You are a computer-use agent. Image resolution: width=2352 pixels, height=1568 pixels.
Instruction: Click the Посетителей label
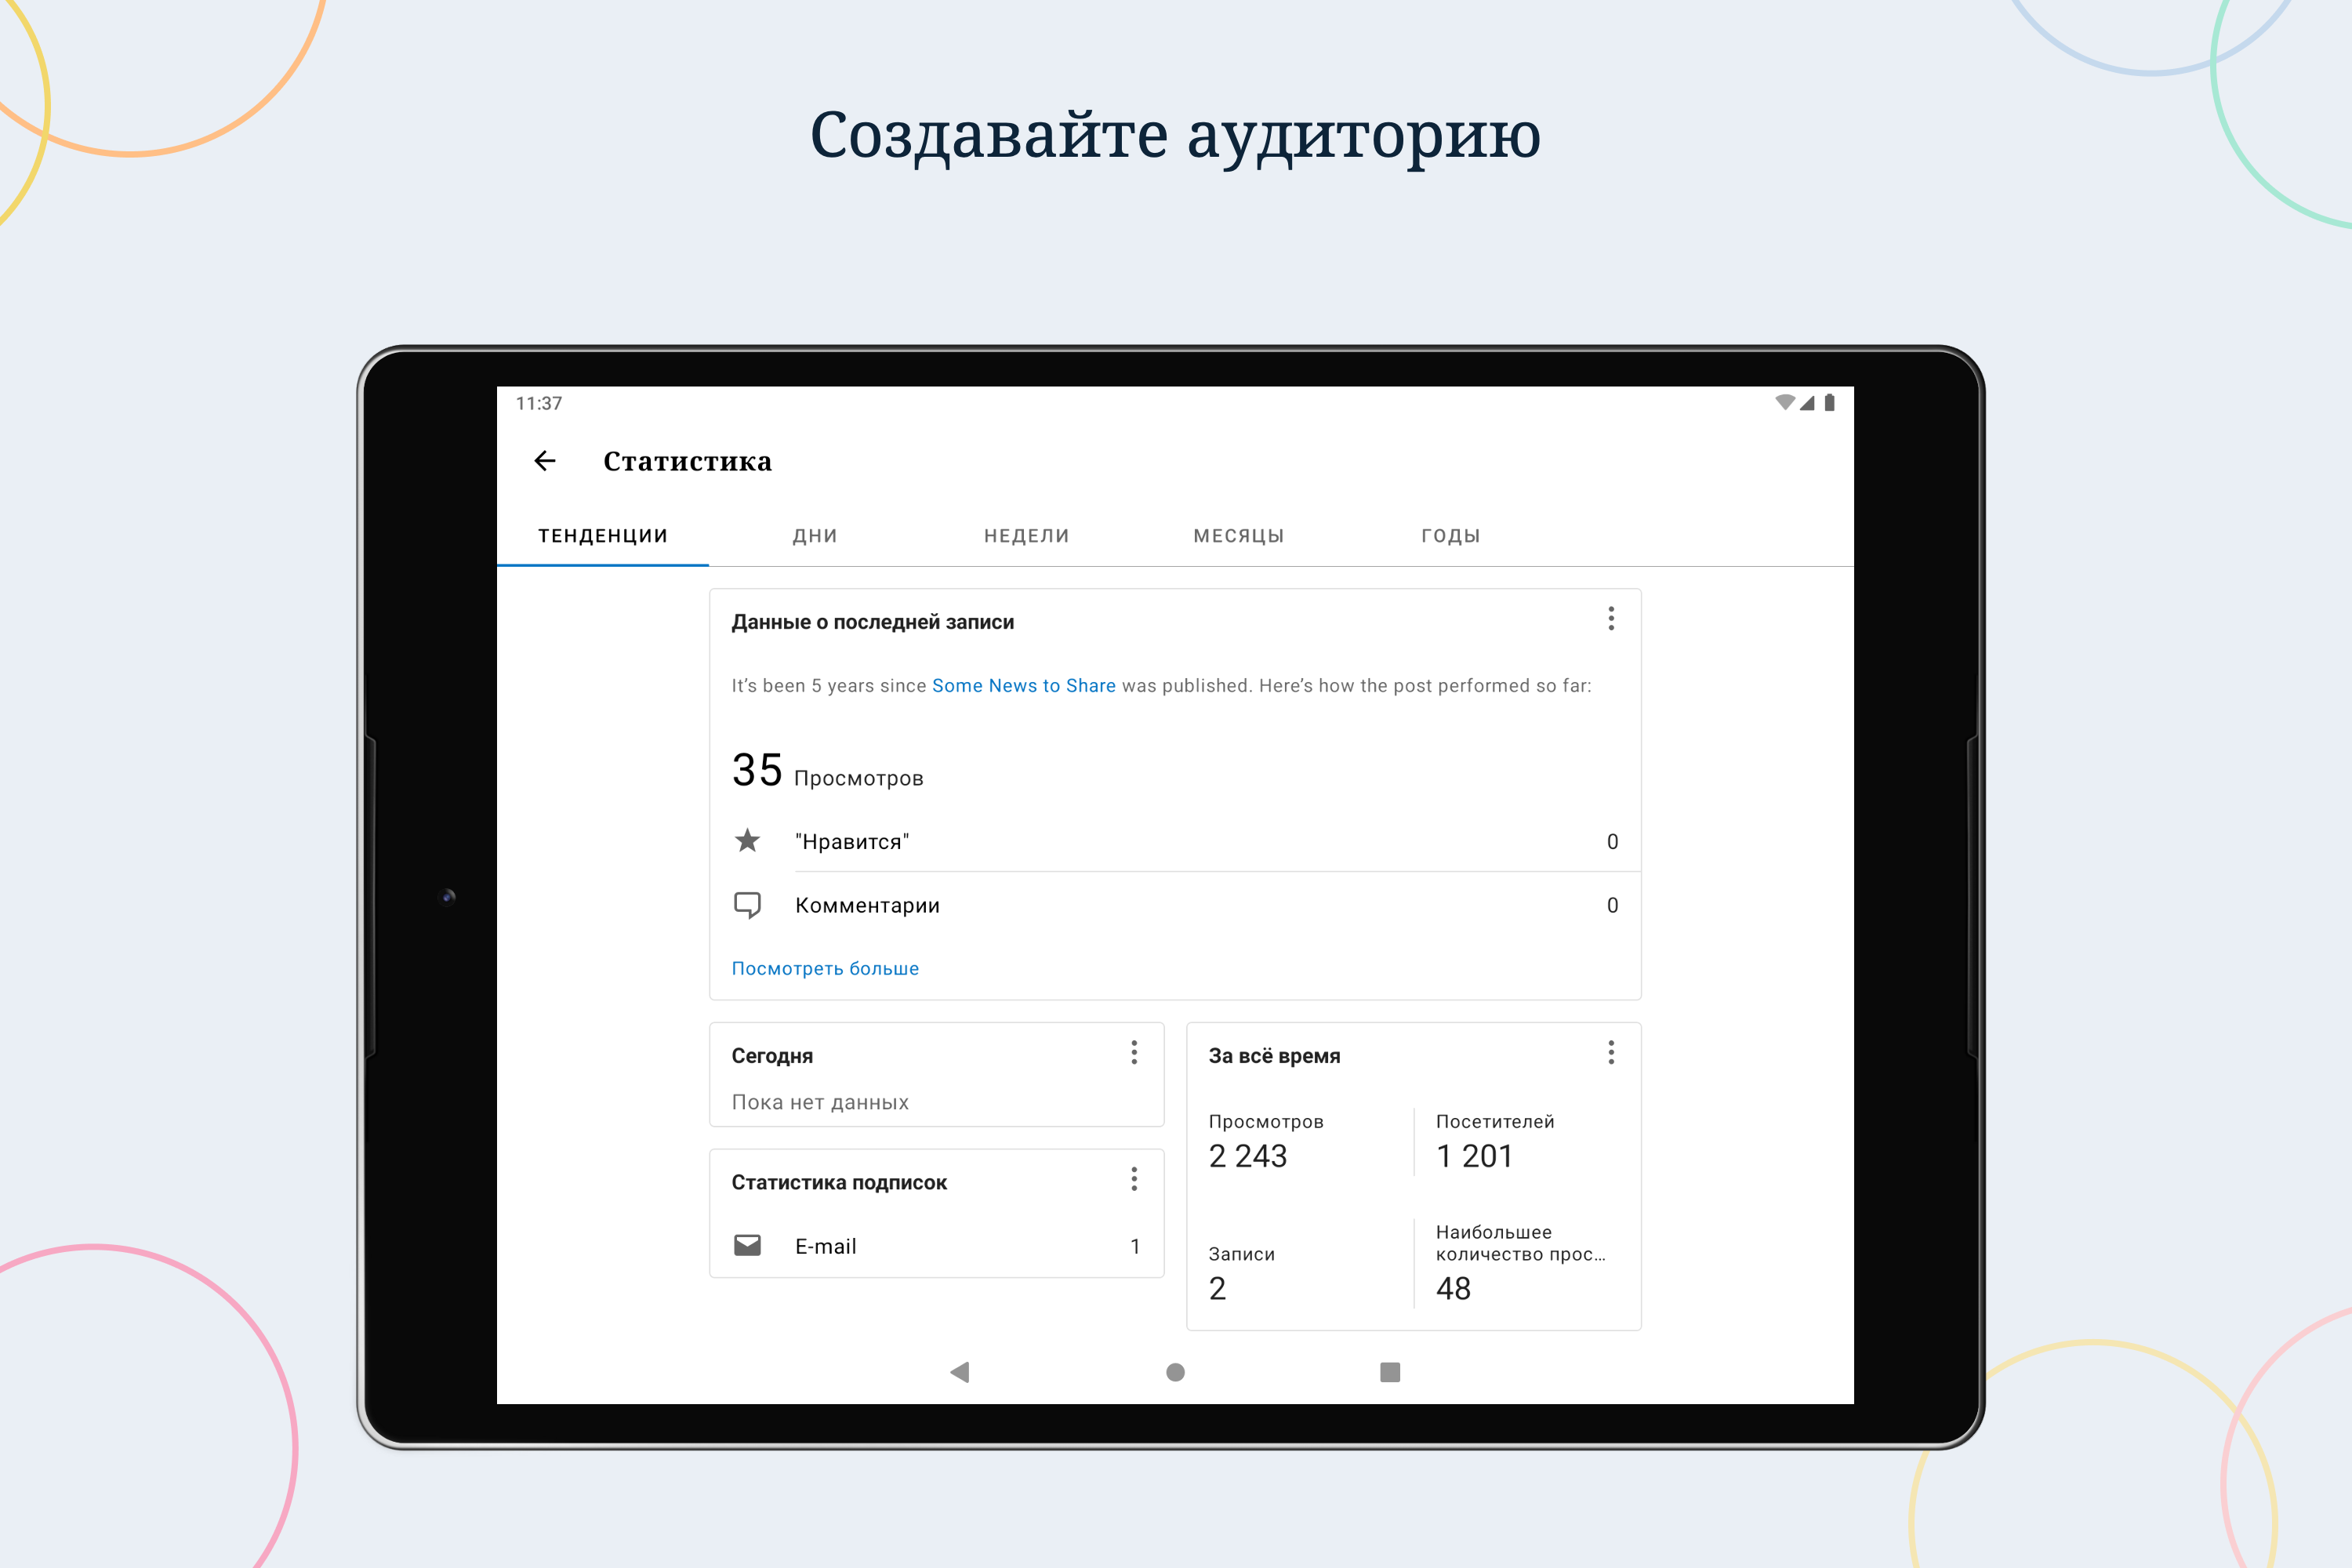point(1495,1122)
